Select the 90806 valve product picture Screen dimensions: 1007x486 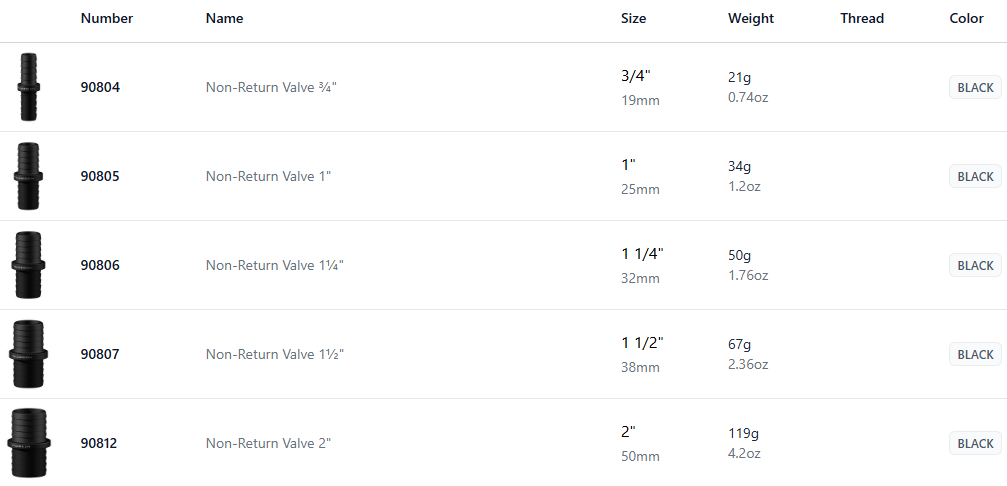click(28, 265)
